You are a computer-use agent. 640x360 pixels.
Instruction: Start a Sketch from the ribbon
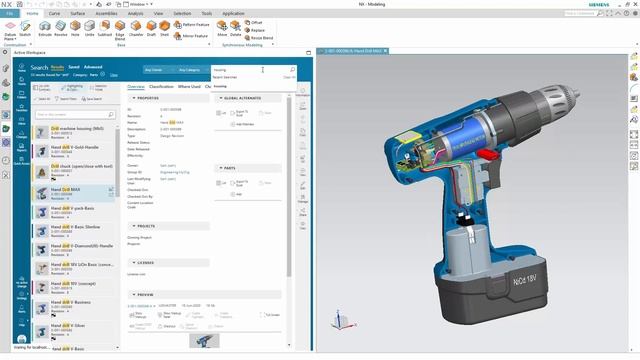tap(25, 29)
